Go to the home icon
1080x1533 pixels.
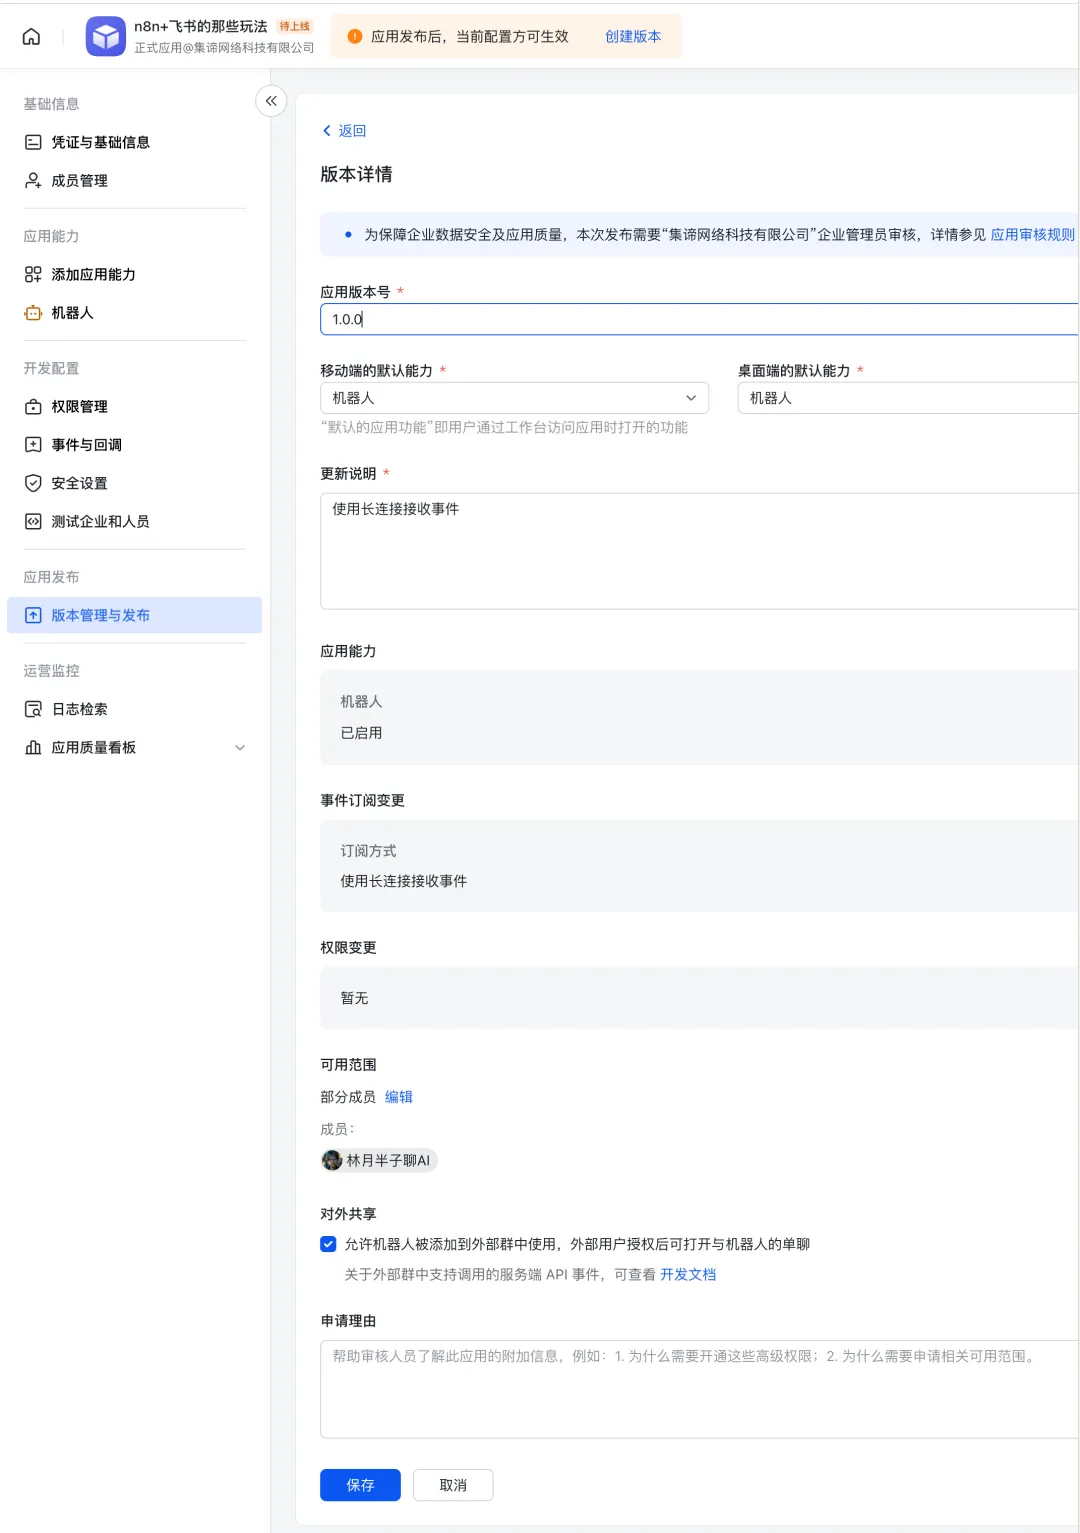tap(31, 37)
